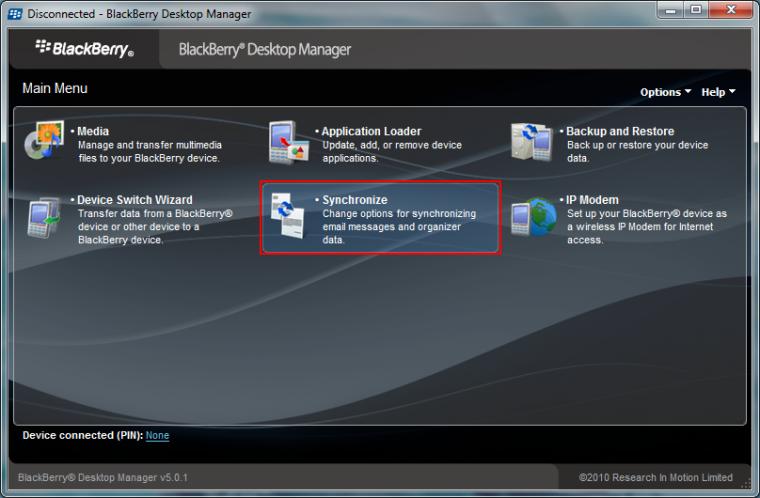Minimize the Desktop Manager window
Viewport: 760px width, 498px height.
671,10
